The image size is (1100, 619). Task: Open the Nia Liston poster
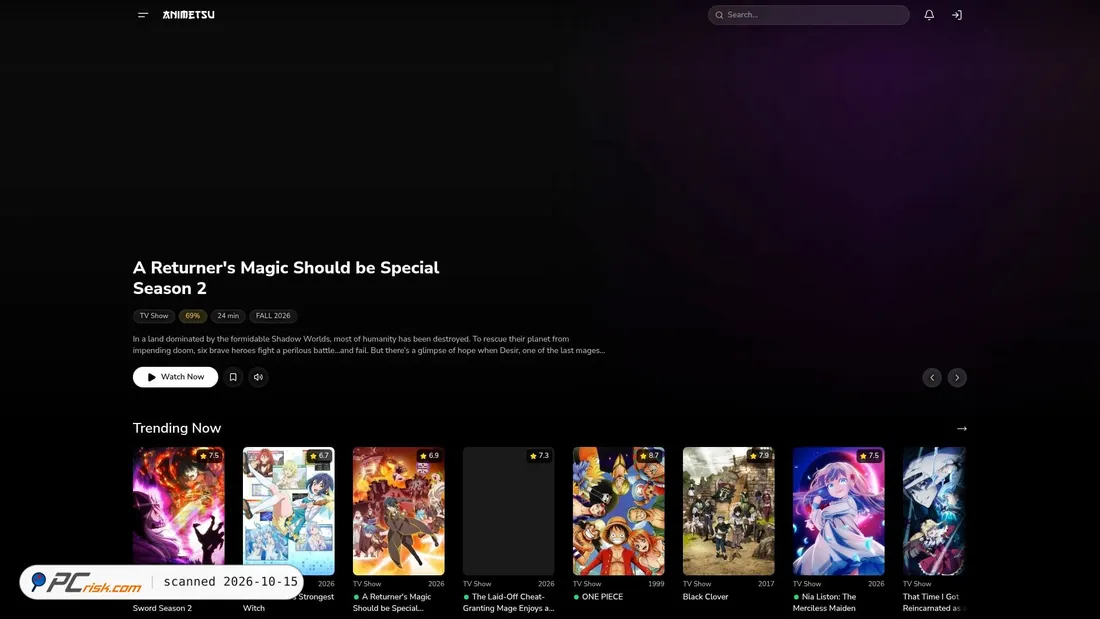click(838, 511)
